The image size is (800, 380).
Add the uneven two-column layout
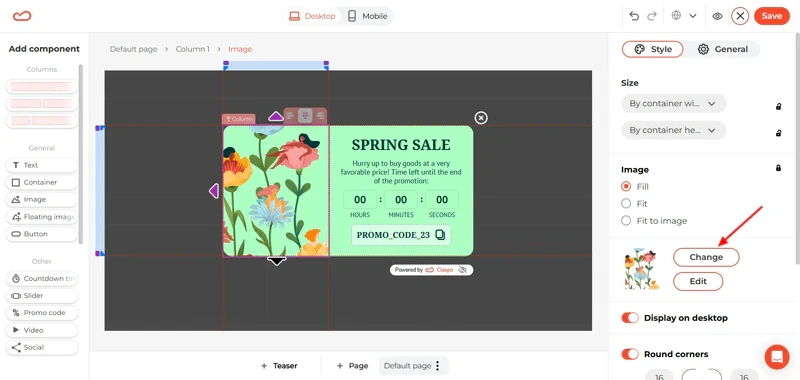tap(41, 121)
